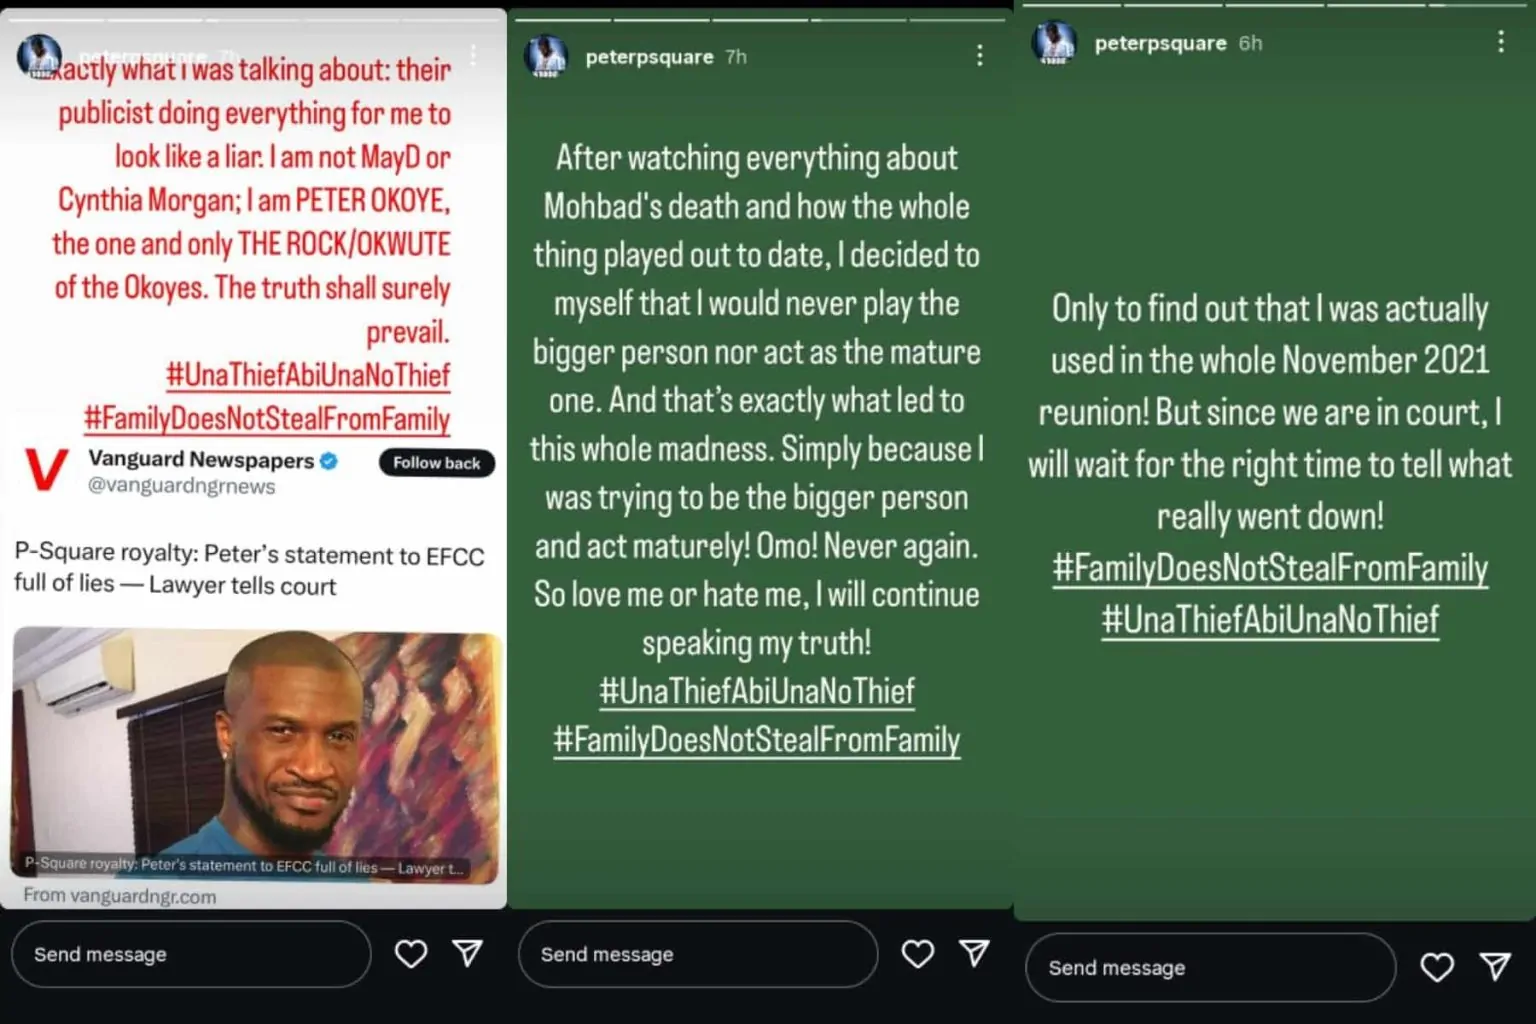Like the 6h story with heart icon
The width and height of the screenshot is (1536, 1024).
point(1437,967)
